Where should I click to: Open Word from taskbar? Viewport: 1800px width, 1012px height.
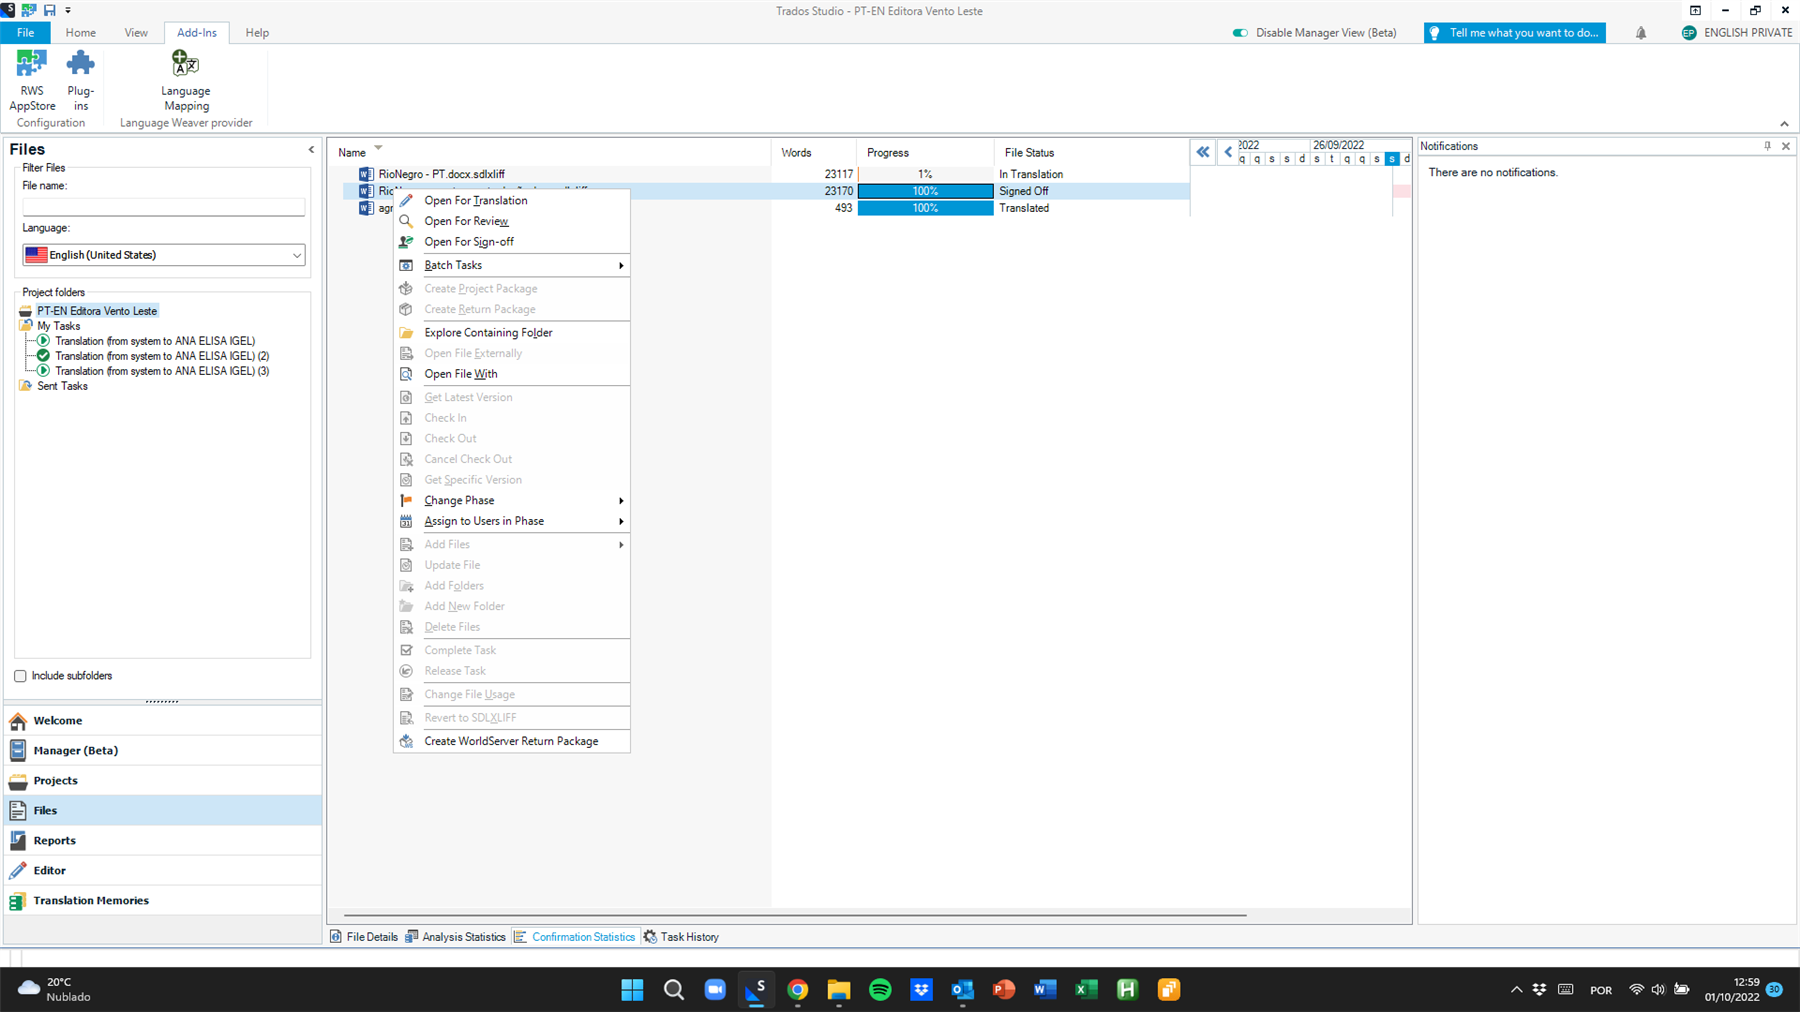click(x=1045, y=990)
